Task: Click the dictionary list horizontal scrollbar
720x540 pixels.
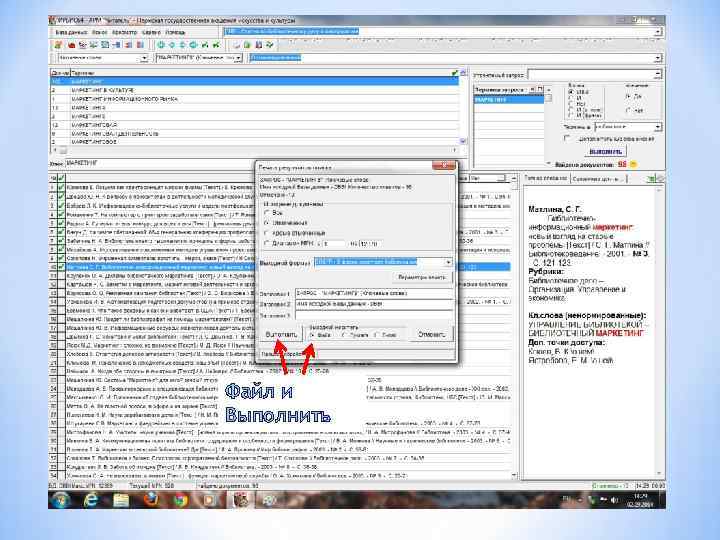Action: click(x=257, y=150)
